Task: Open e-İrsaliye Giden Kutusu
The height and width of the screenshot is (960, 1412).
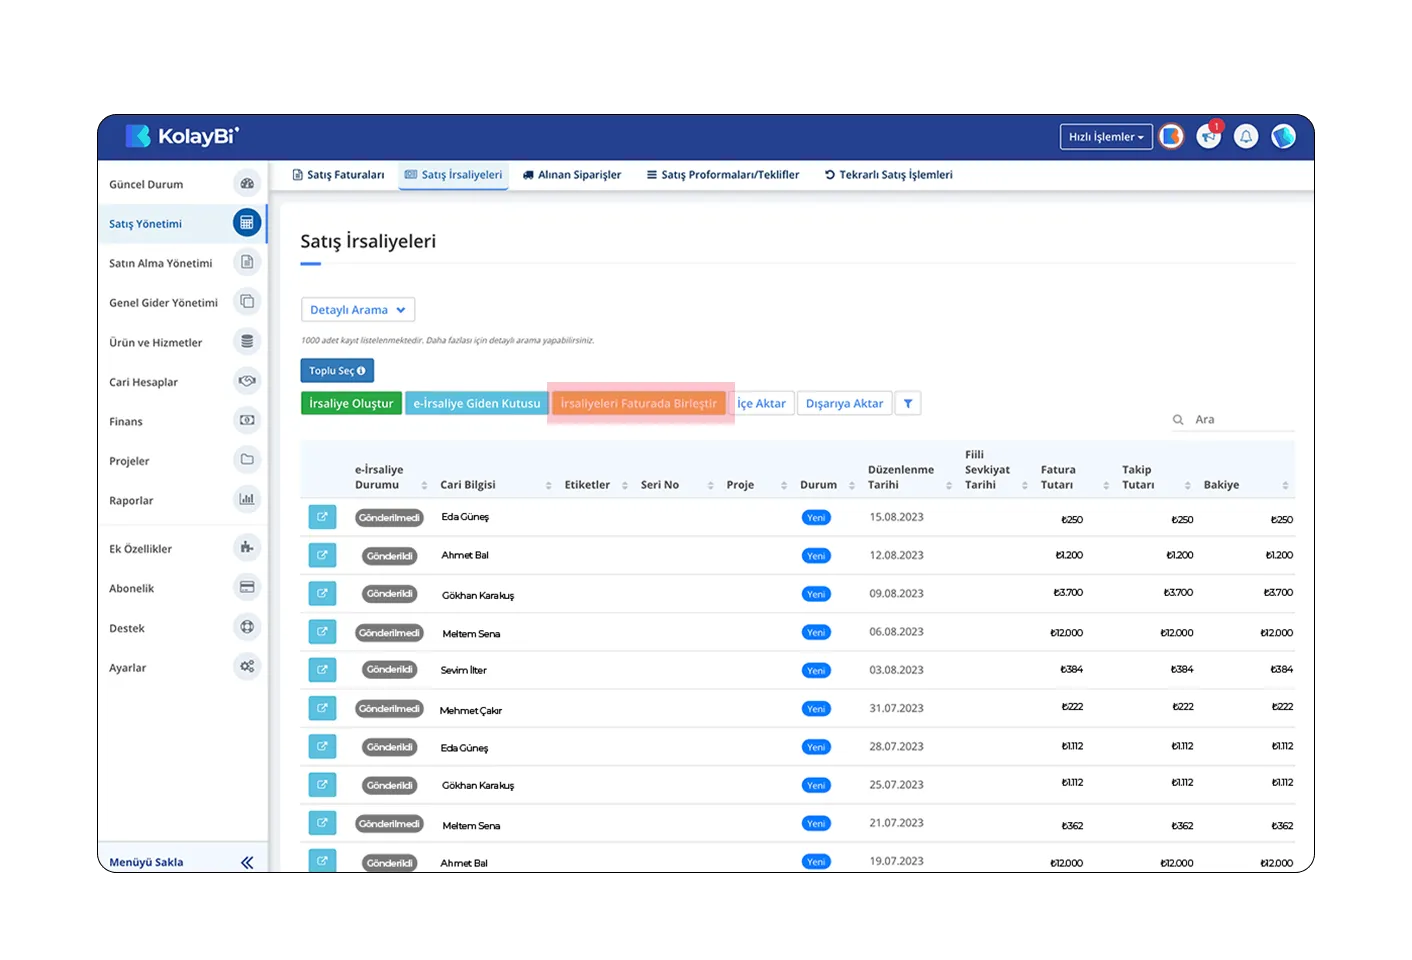Action: [x=477, y=403]
